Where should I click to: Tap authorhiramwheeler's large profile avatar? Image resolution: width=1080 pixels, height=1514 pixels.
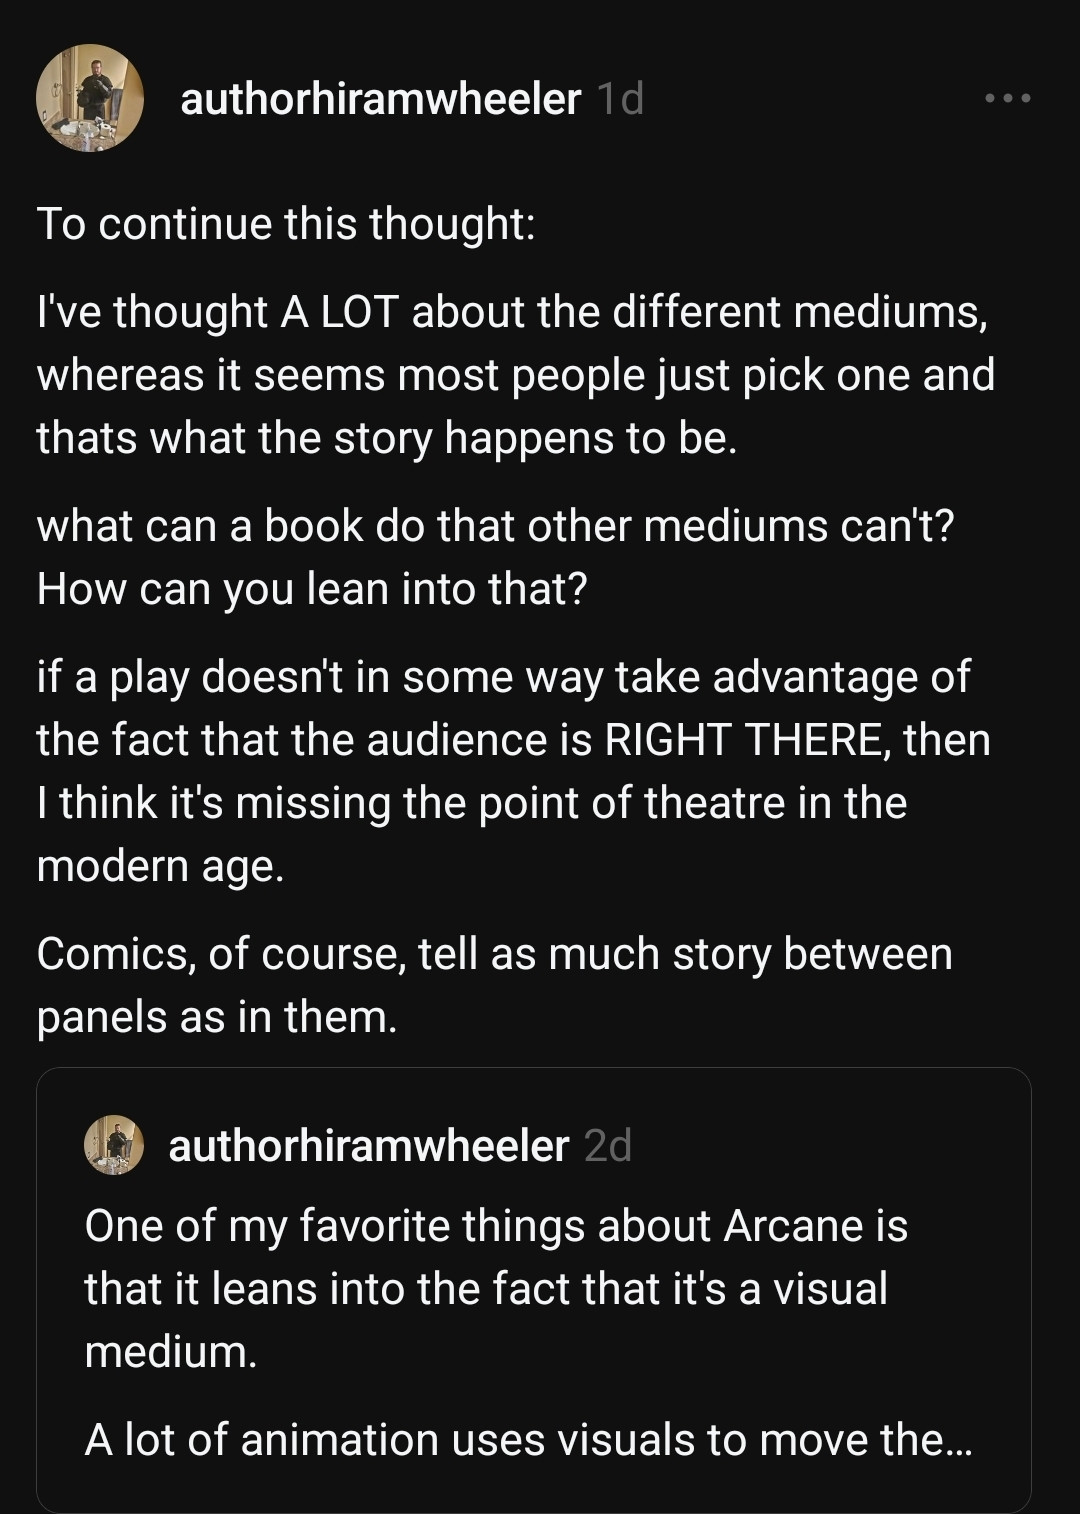pyautogui.click(x=90, y=98)
